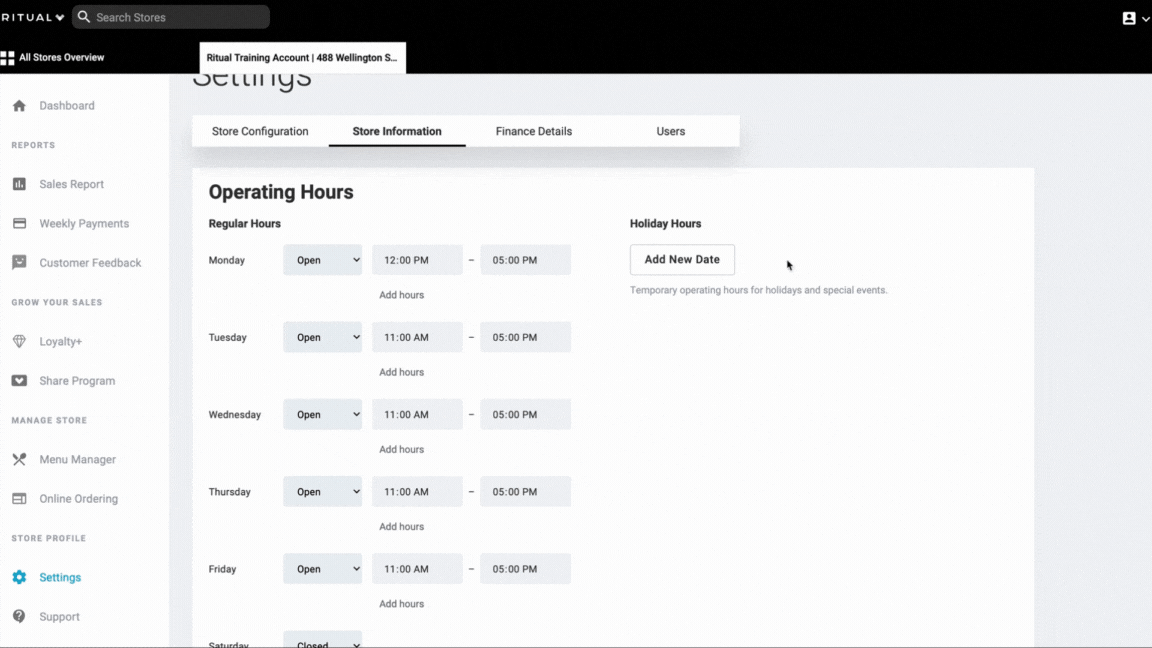Open the Settings sidebar link

click(60, 577)
